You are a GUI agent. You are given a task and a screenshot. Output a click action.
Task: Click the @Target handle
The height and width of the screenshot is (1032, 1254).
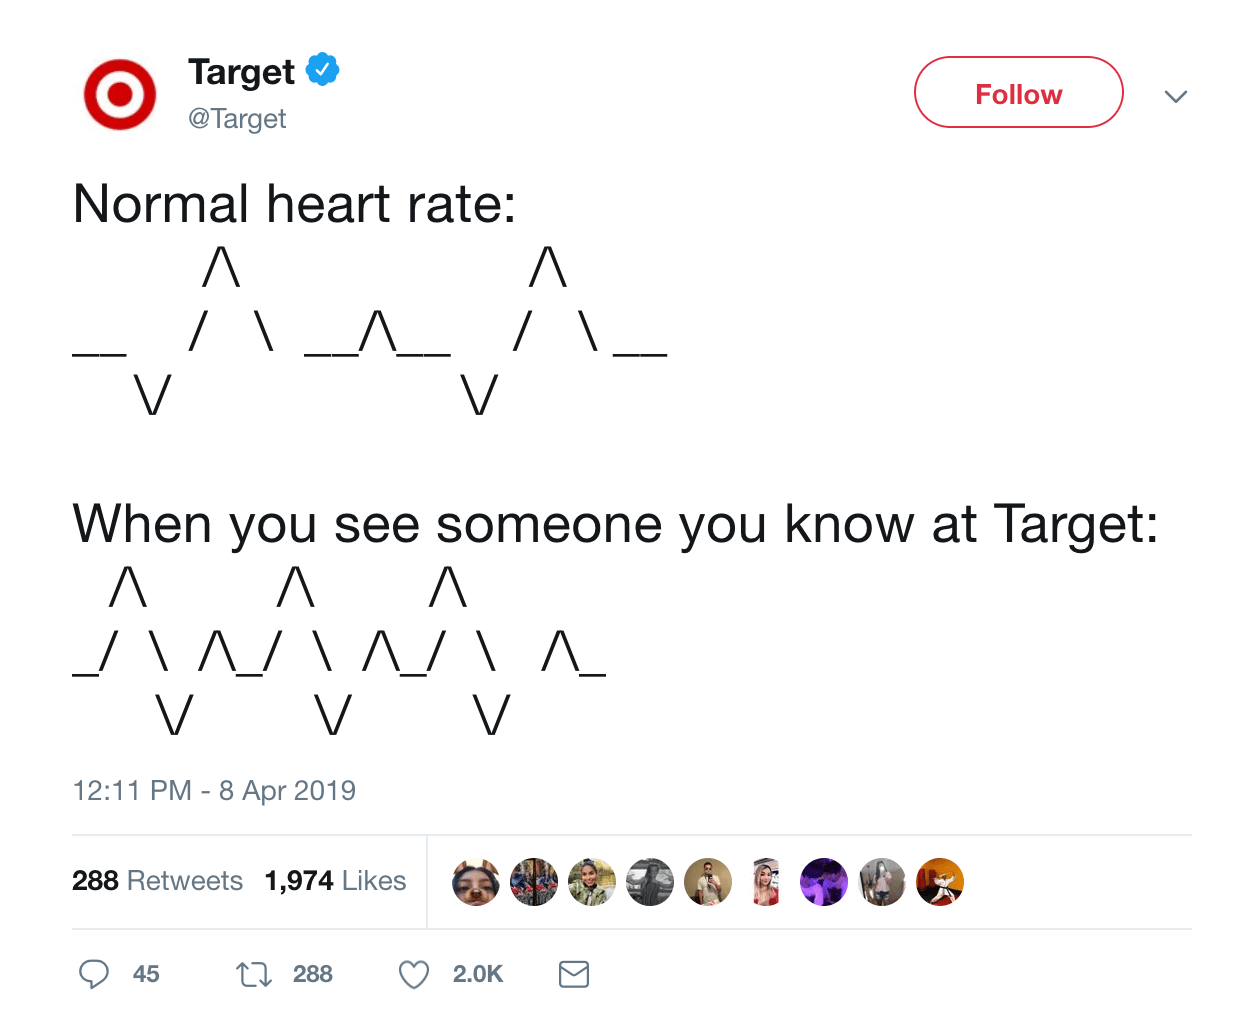[x=237, y=118]
